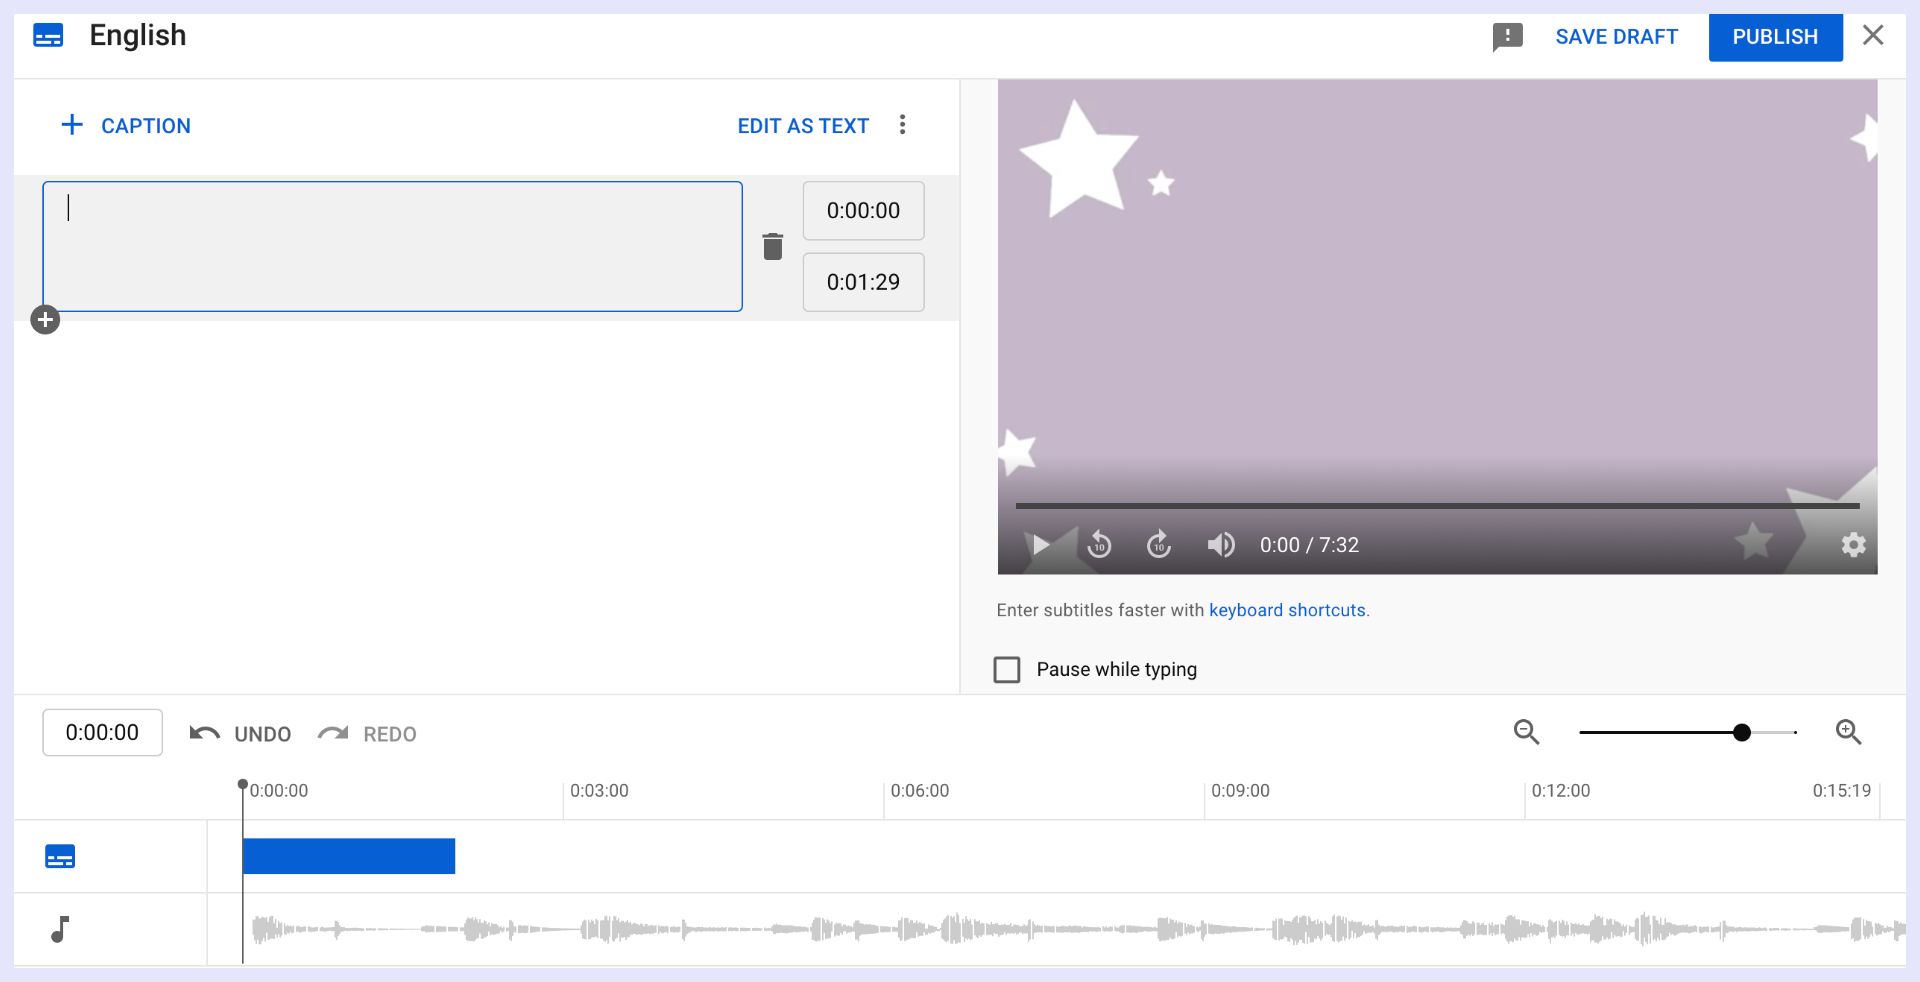Zoom out the timeline
This screenshot has width=1920, height=982.
(1526, 732)
